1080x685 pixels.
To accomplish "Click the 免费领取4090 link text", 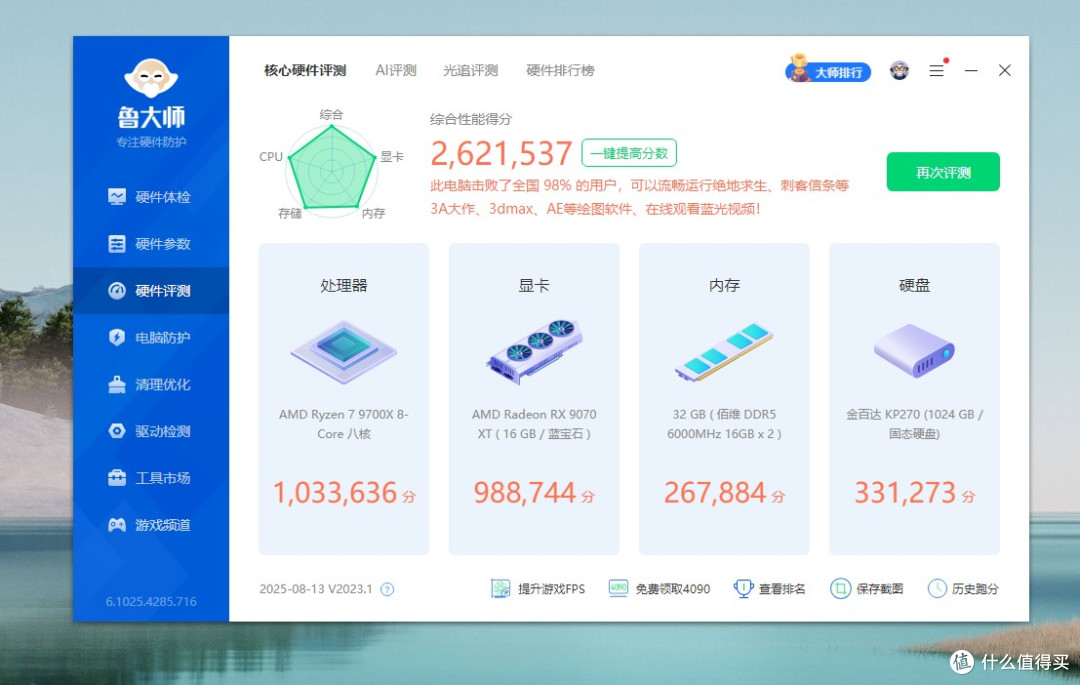I will point(673,589).
